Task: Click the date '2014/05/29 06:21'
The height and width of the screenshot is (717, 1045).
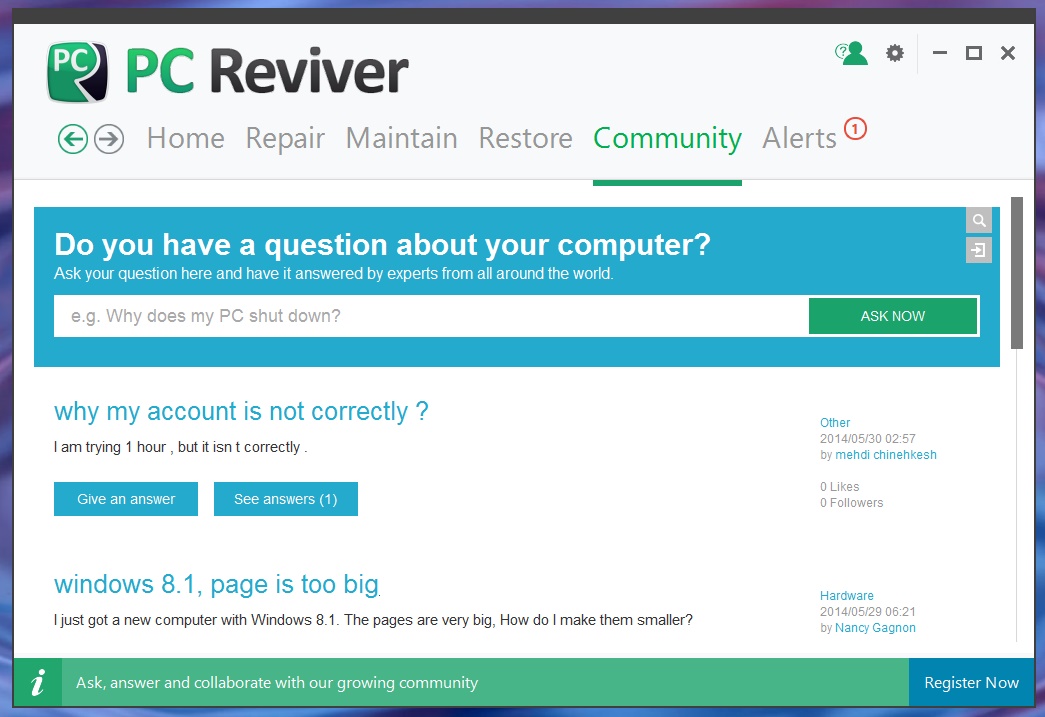Action: tap(868, 612)
